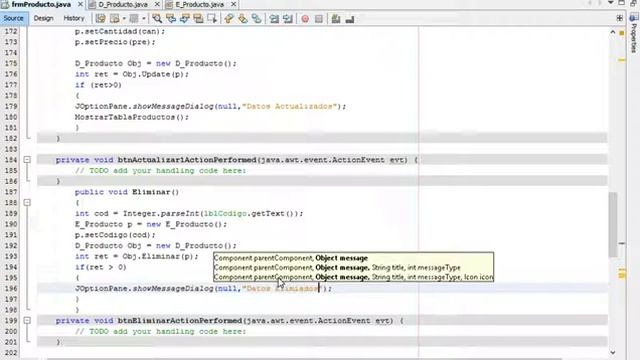Screen dimensions: 640x360
Task: Close the E_Producto.java tab
Action: pos(233,4)
